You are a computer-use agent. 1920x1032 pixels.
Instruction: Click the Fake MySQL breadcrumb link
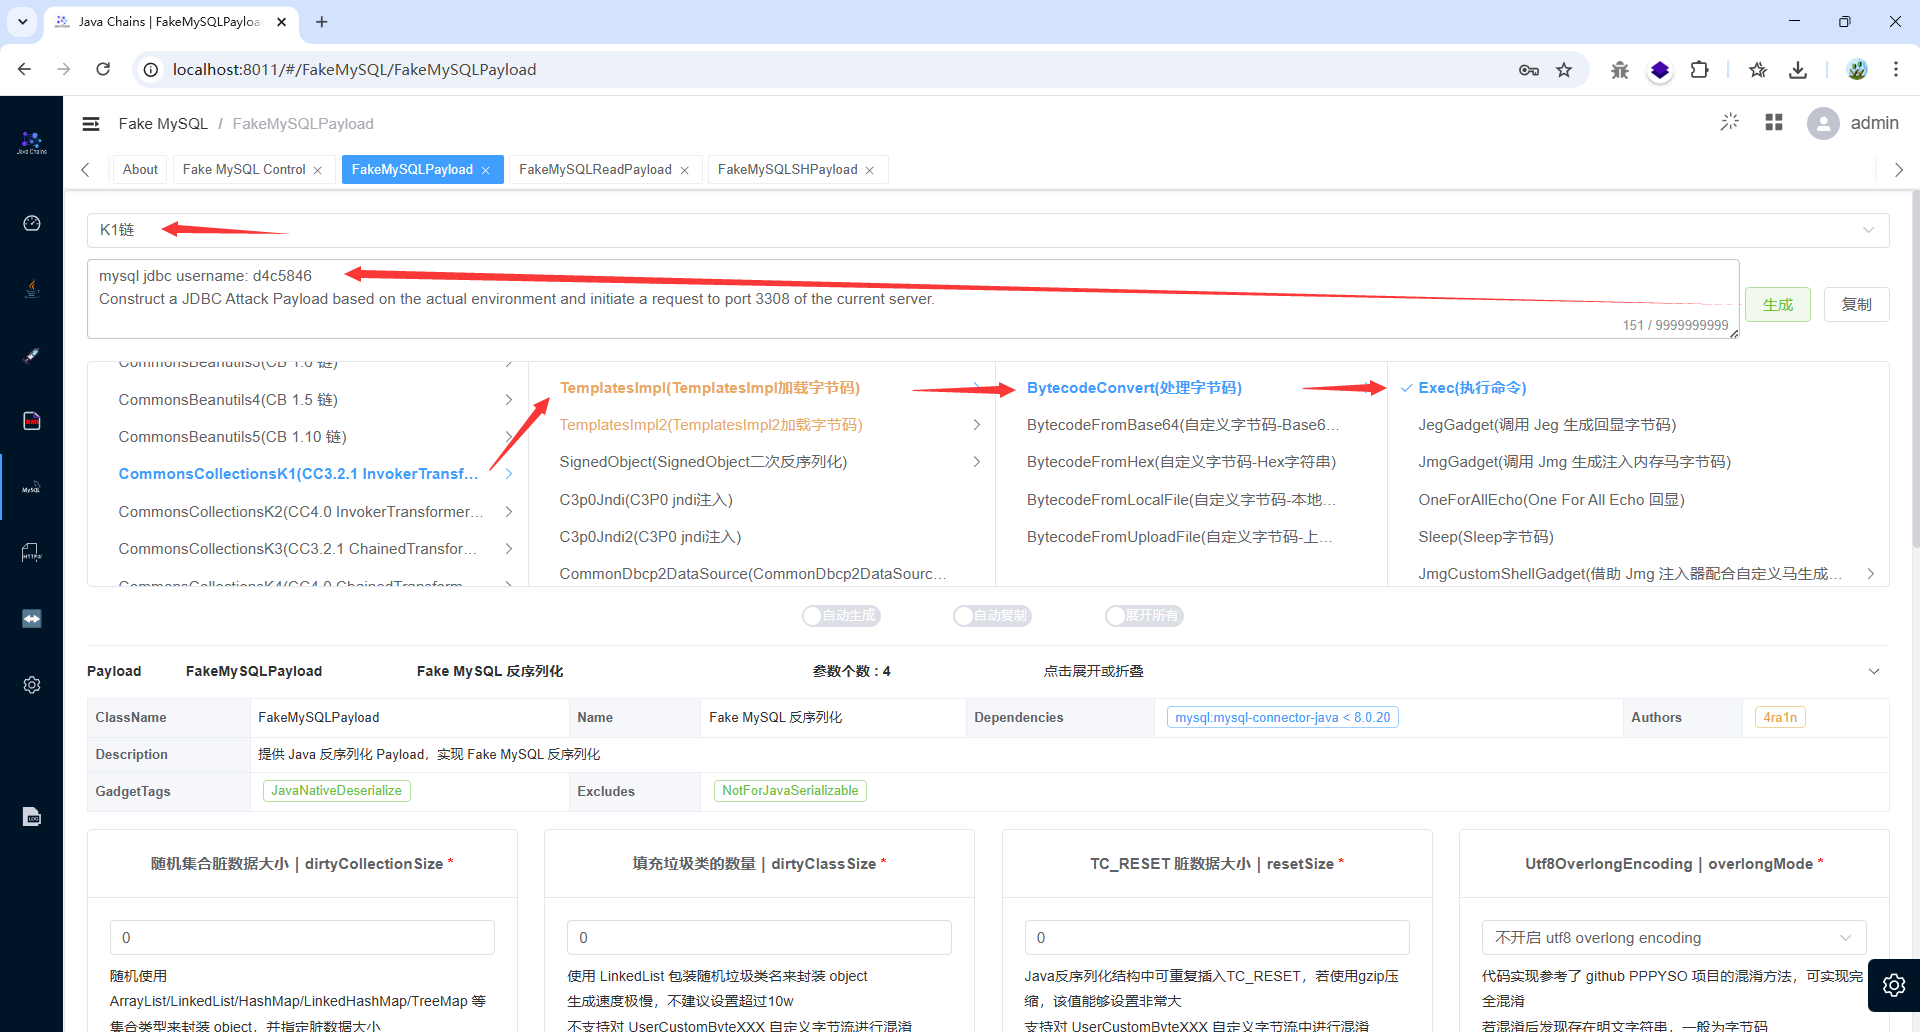163,124
